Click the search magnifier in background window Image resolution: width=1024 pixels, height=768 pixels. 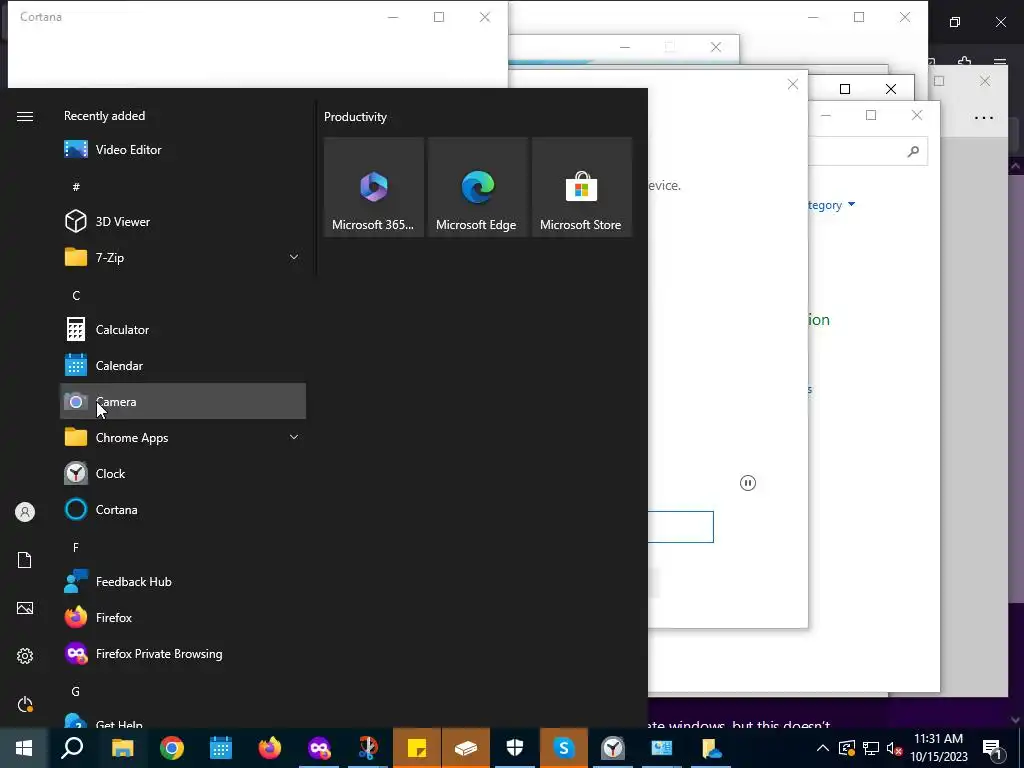tap(913, 152)
